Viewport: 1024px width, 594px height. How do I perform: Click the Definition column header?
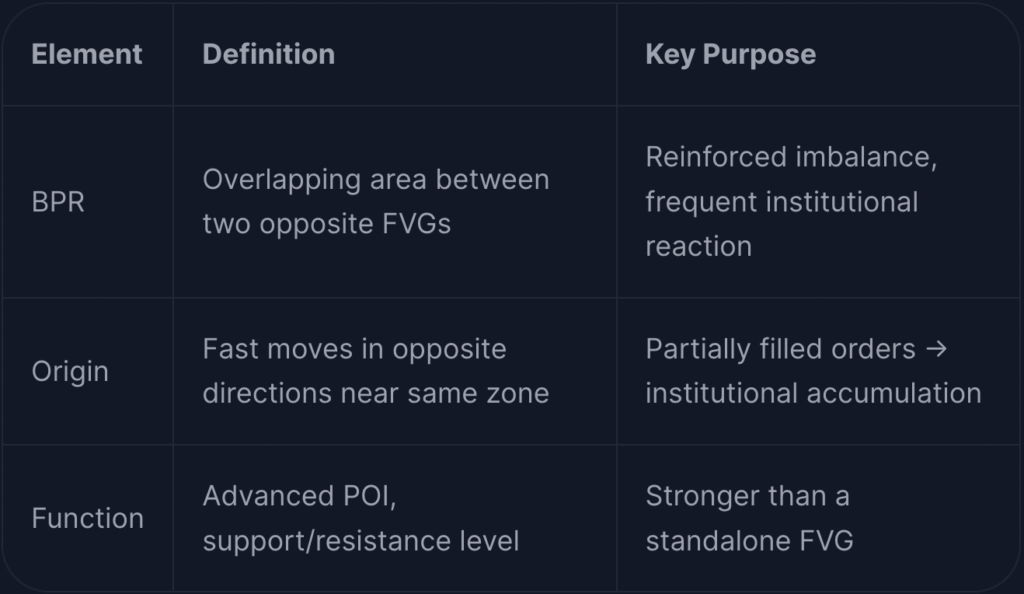[268, 54]
